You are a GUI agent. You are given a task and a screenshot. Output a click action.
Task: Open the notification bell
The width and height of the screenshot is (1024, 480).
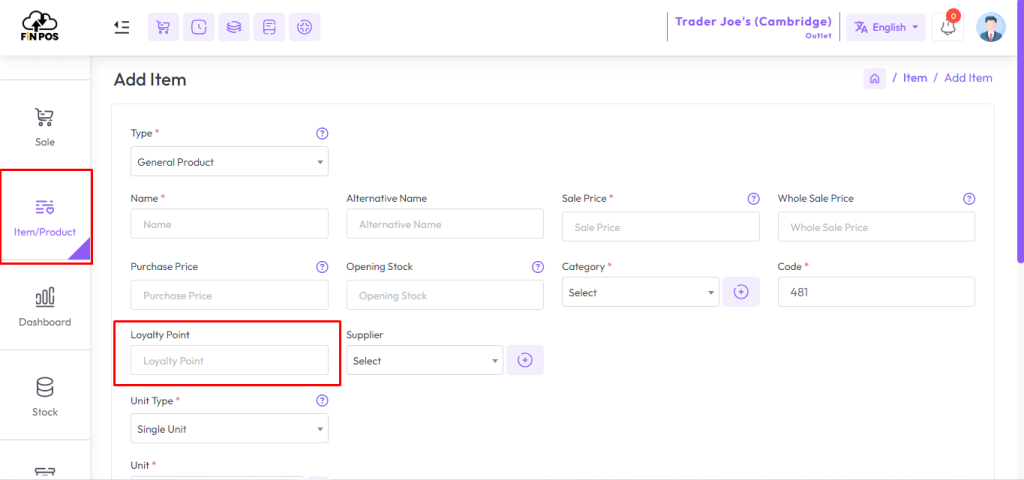[x=948, y=27]
